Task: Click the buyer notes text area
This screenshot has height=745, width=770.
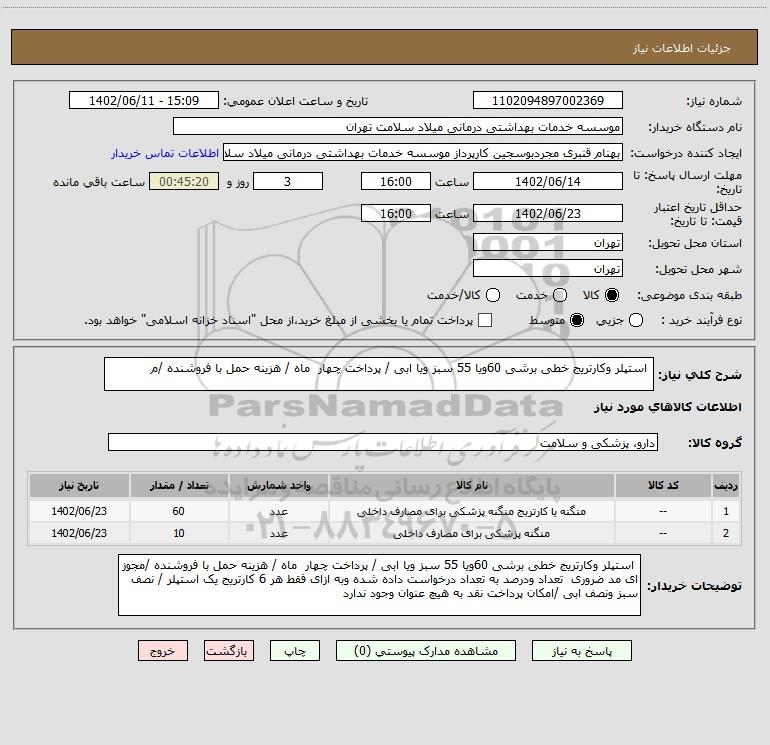Action: (x=379, y=585)
